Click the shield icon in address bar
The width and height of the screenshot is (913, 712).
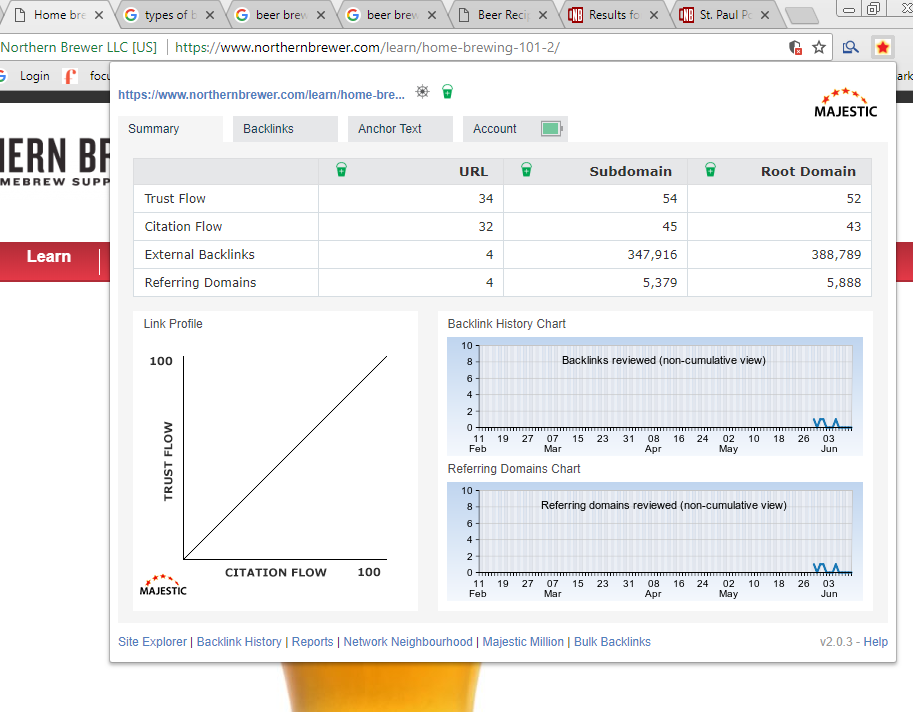pyautogui.click(x=795, y=47)
